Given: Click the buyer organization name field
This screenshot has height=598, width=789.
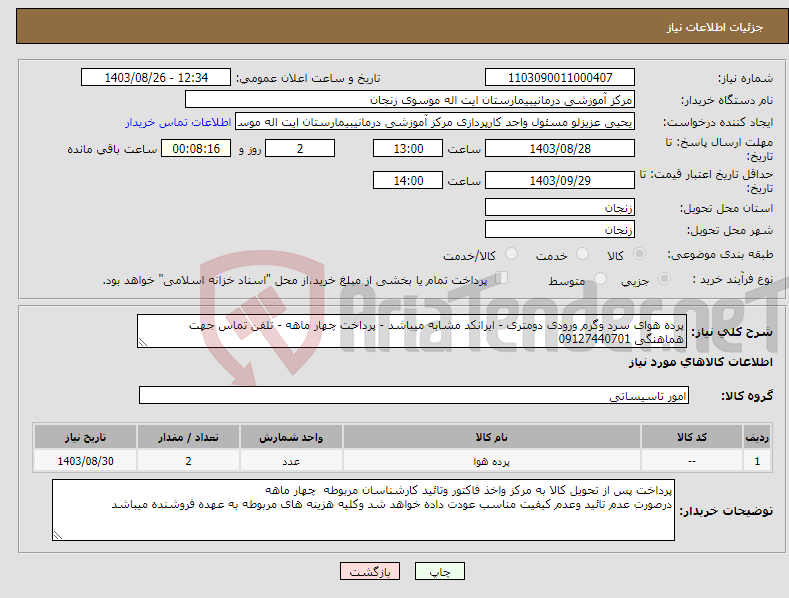Looking at the screenshot, I should tap(410, 100).
